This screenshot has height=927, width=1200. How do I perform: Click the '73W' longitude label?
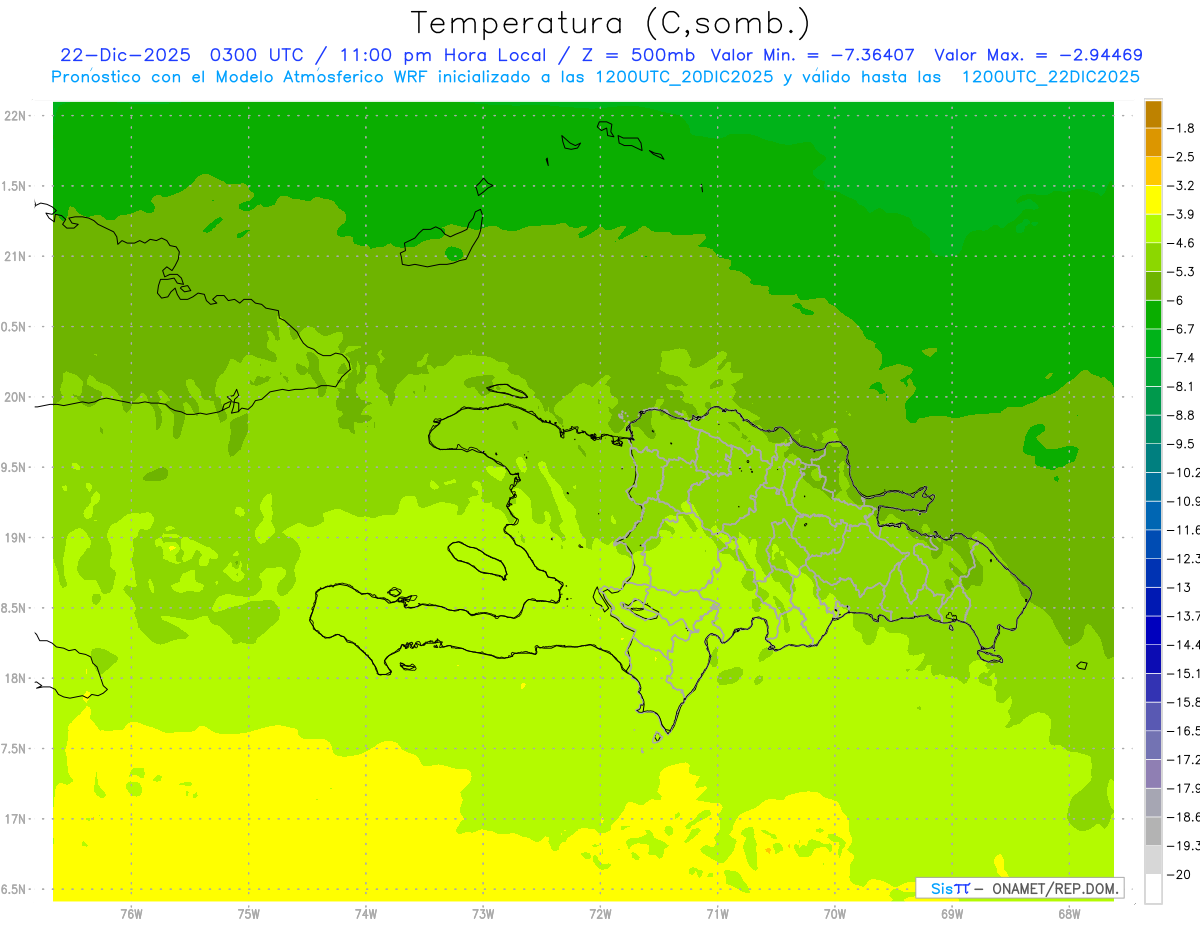click(x=483, y=913)
